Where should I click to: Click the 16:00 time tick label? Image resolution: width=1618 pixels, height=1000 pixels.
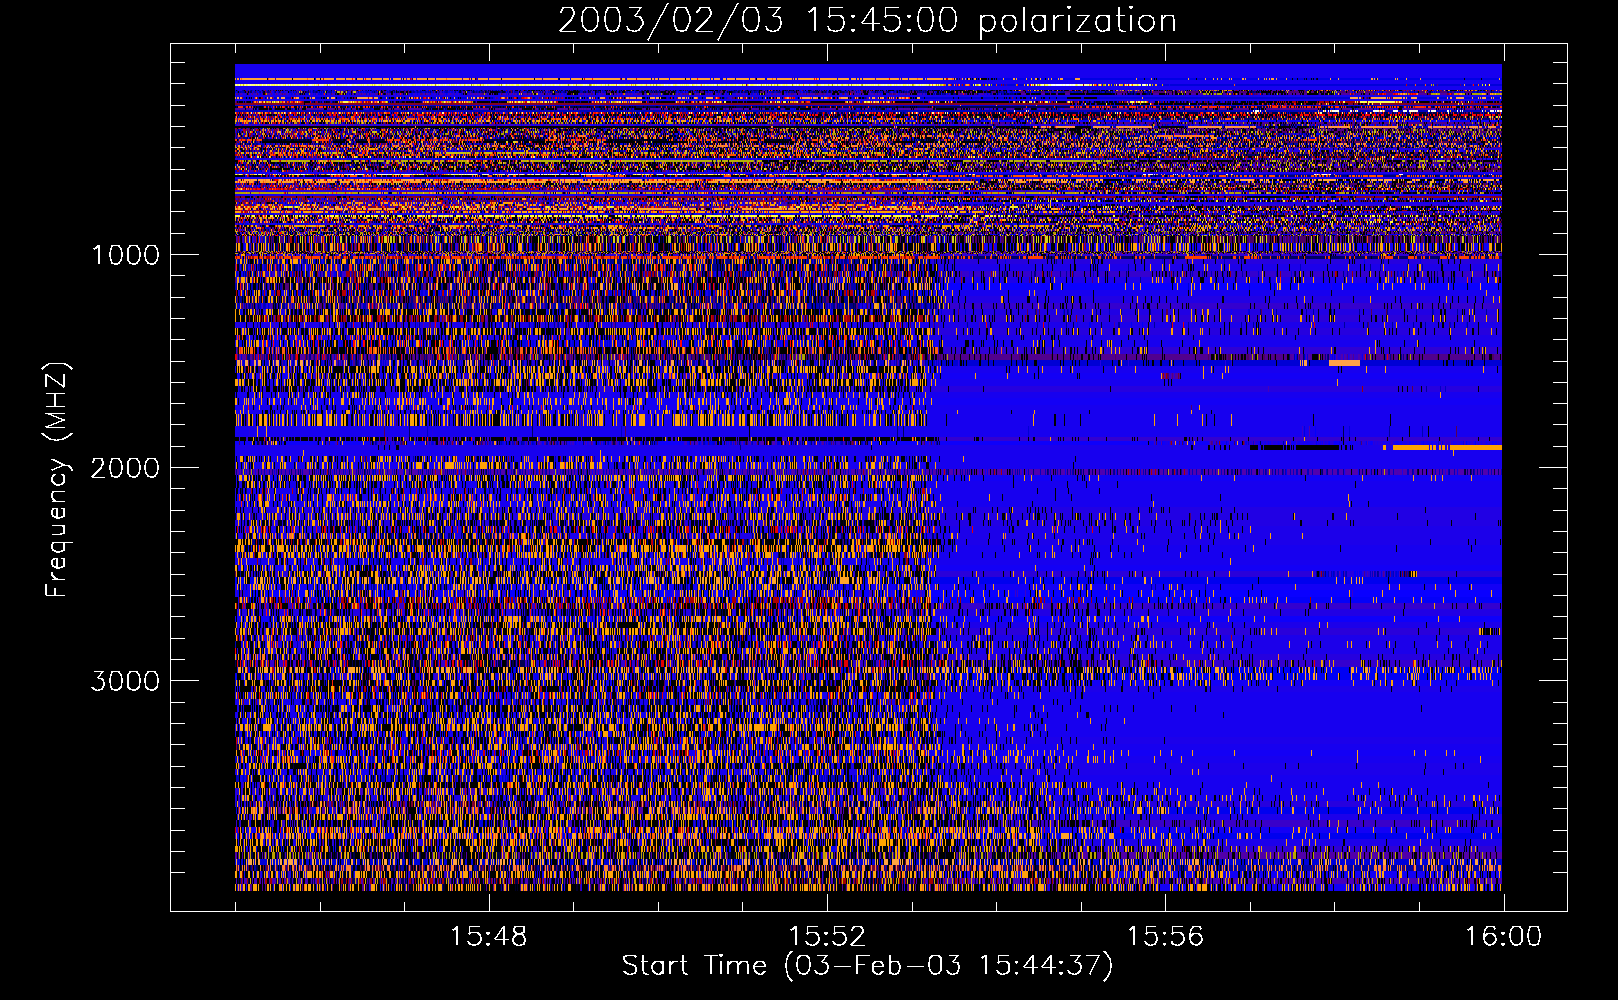point(1503,937)
